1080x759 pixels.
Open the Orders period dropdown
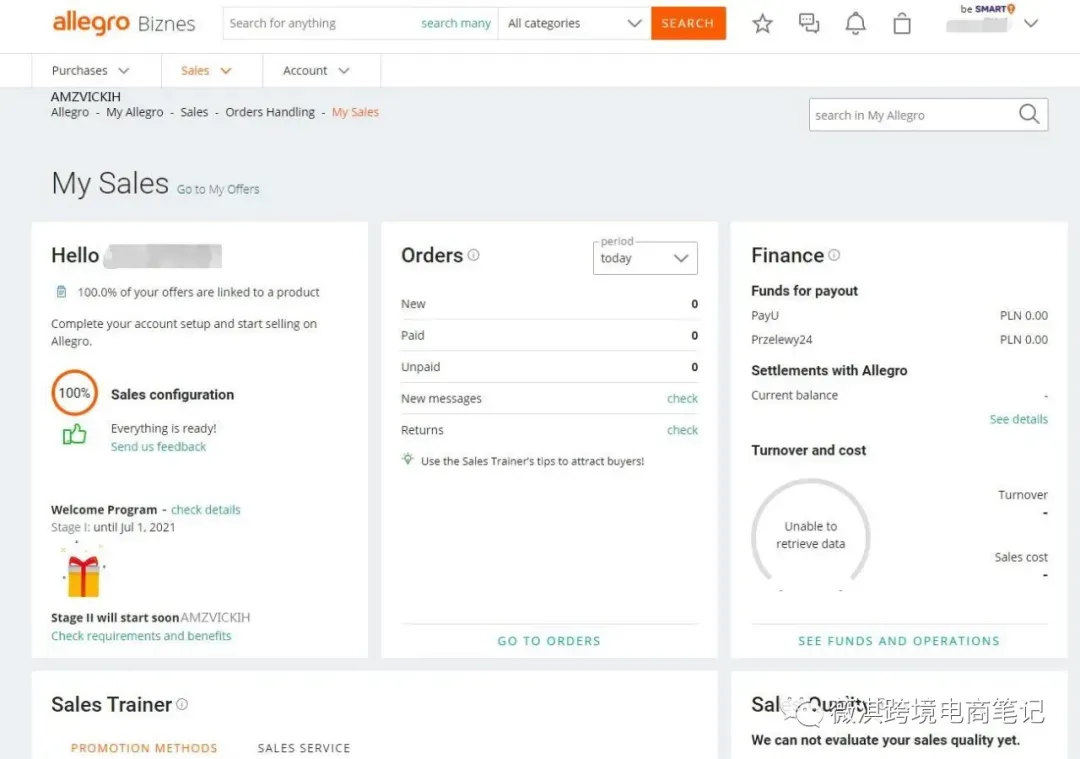tap(645, 258)
